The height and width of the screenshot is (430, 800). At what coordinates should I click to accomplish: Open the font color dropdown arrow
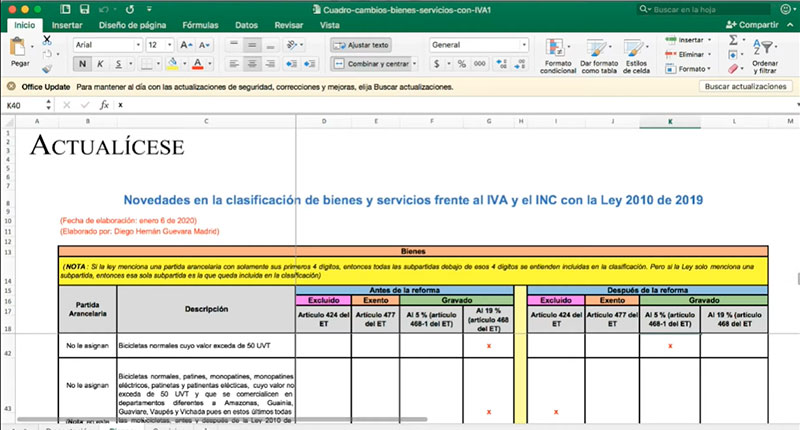pyautogui.click(x=210, y=64)
